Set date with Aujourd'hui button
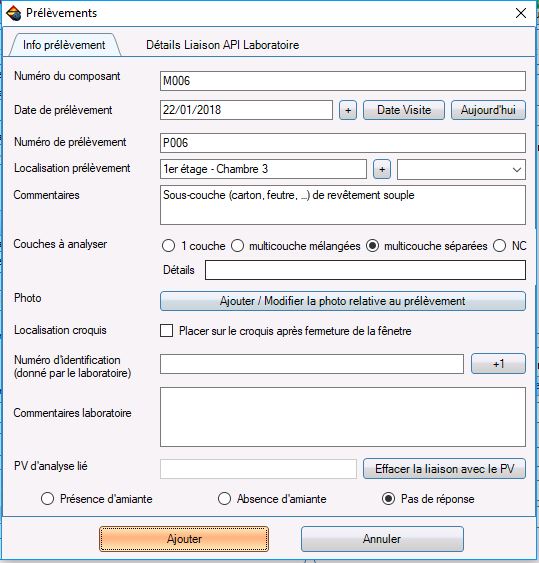539x563 pixels. [x=488, y=110]
